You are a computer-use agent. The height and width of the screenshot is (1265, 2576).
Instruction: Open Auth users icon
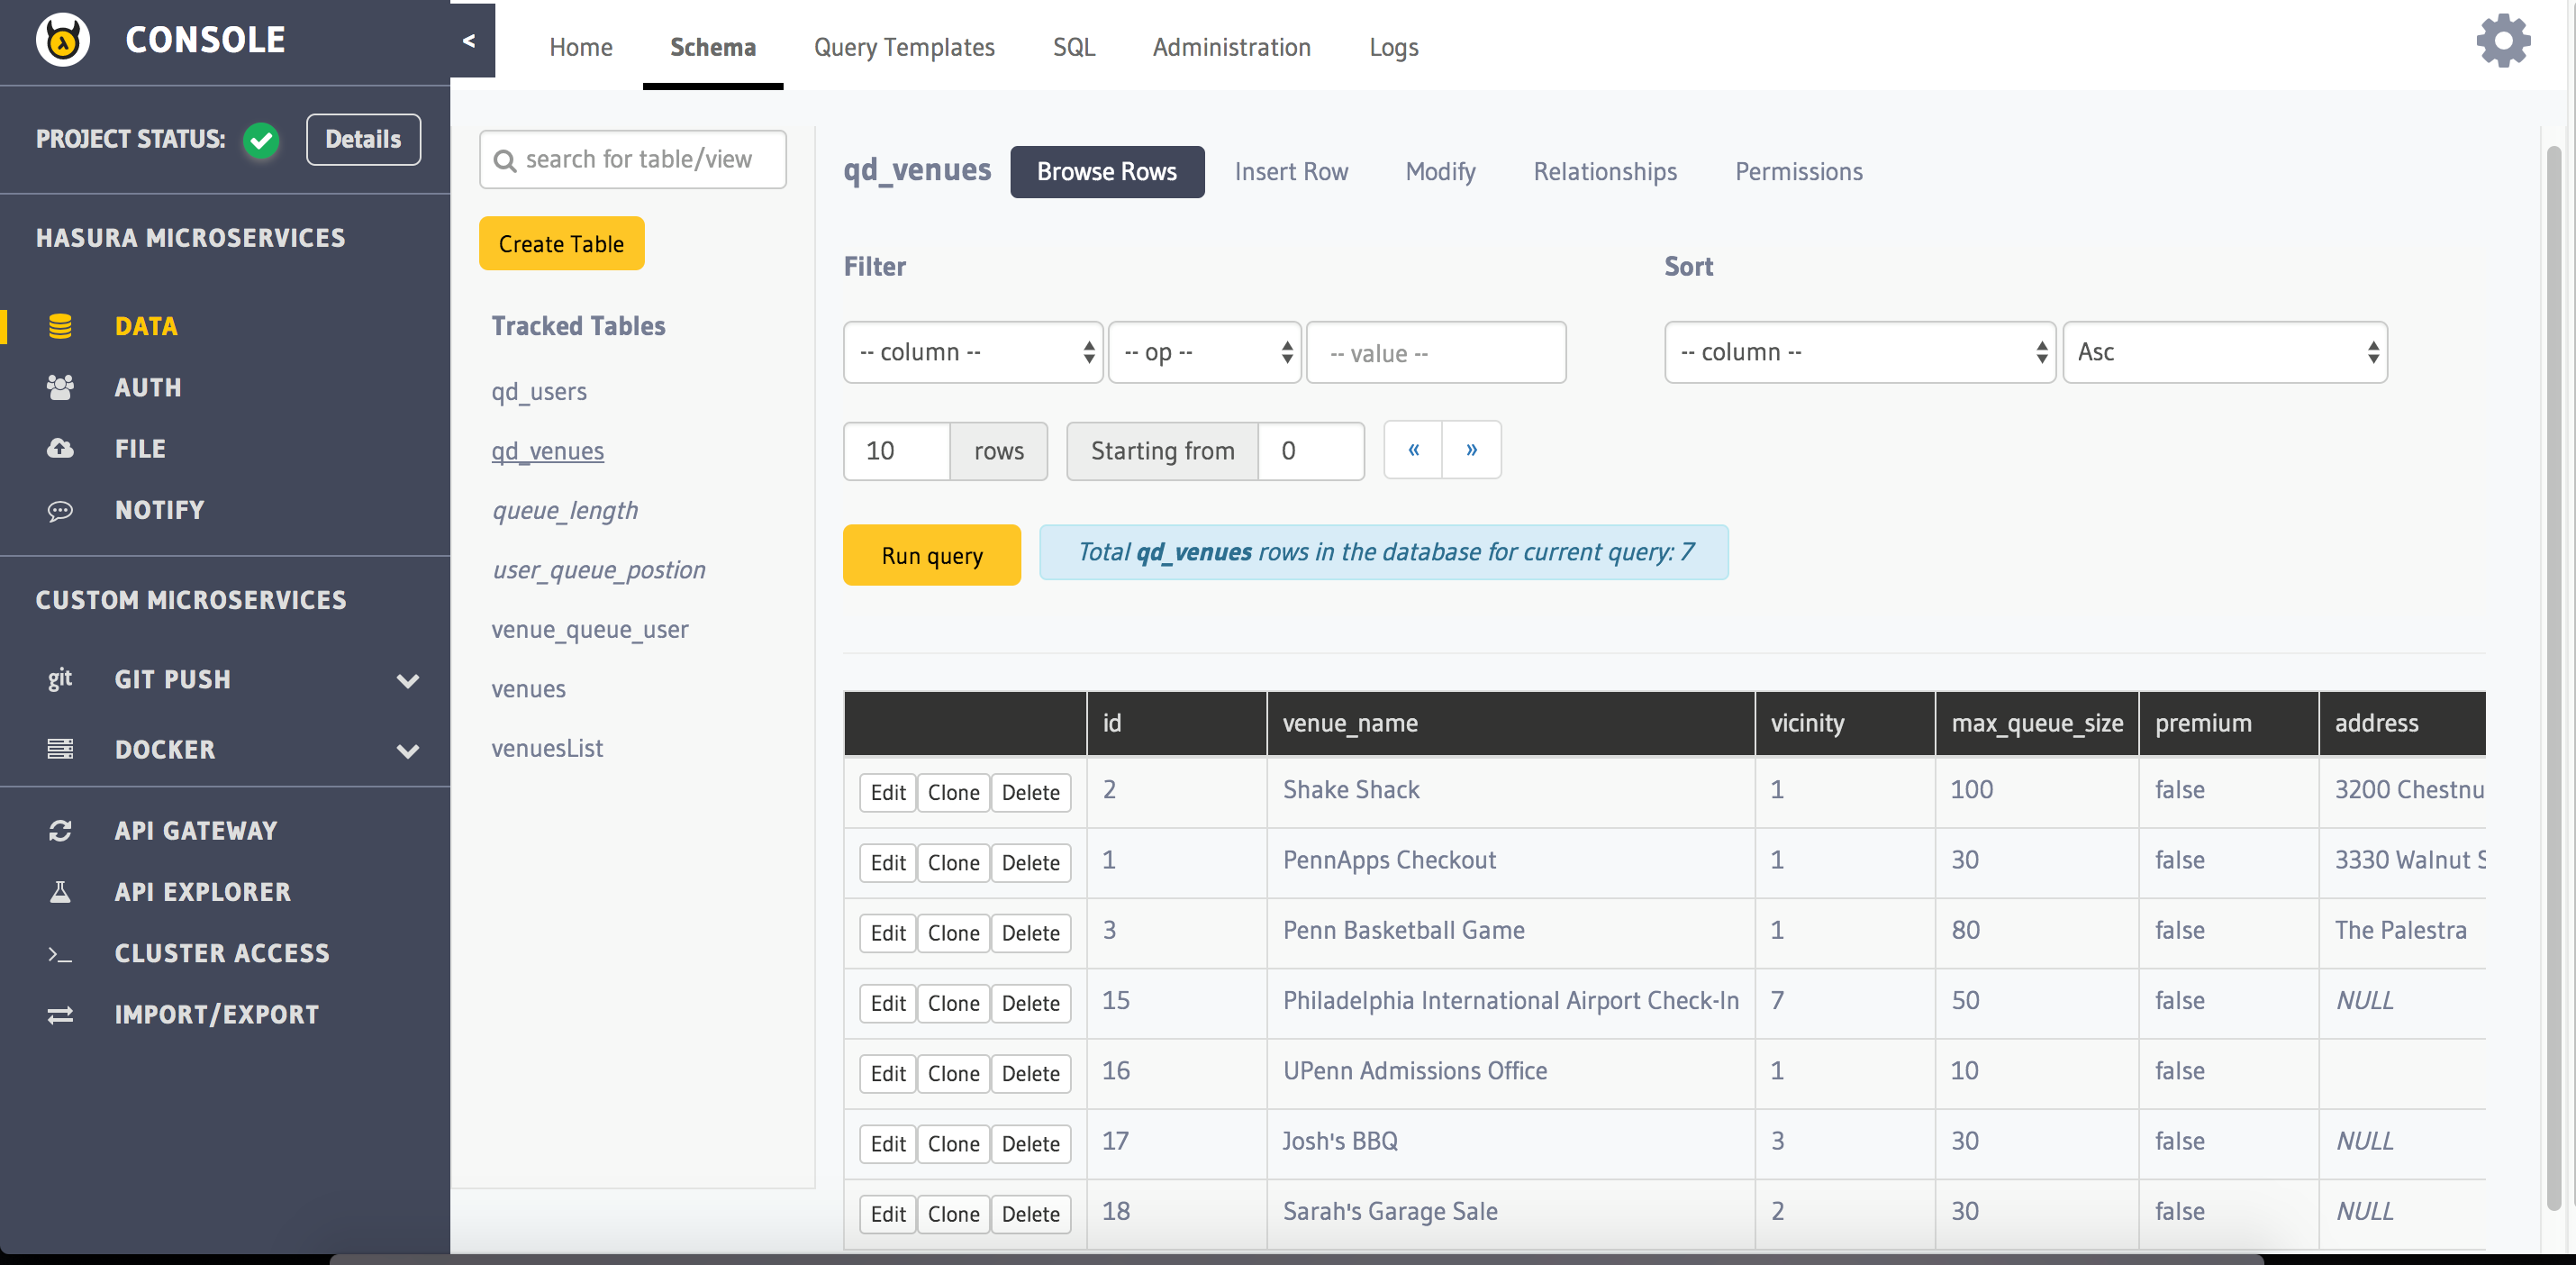(60, 387)
